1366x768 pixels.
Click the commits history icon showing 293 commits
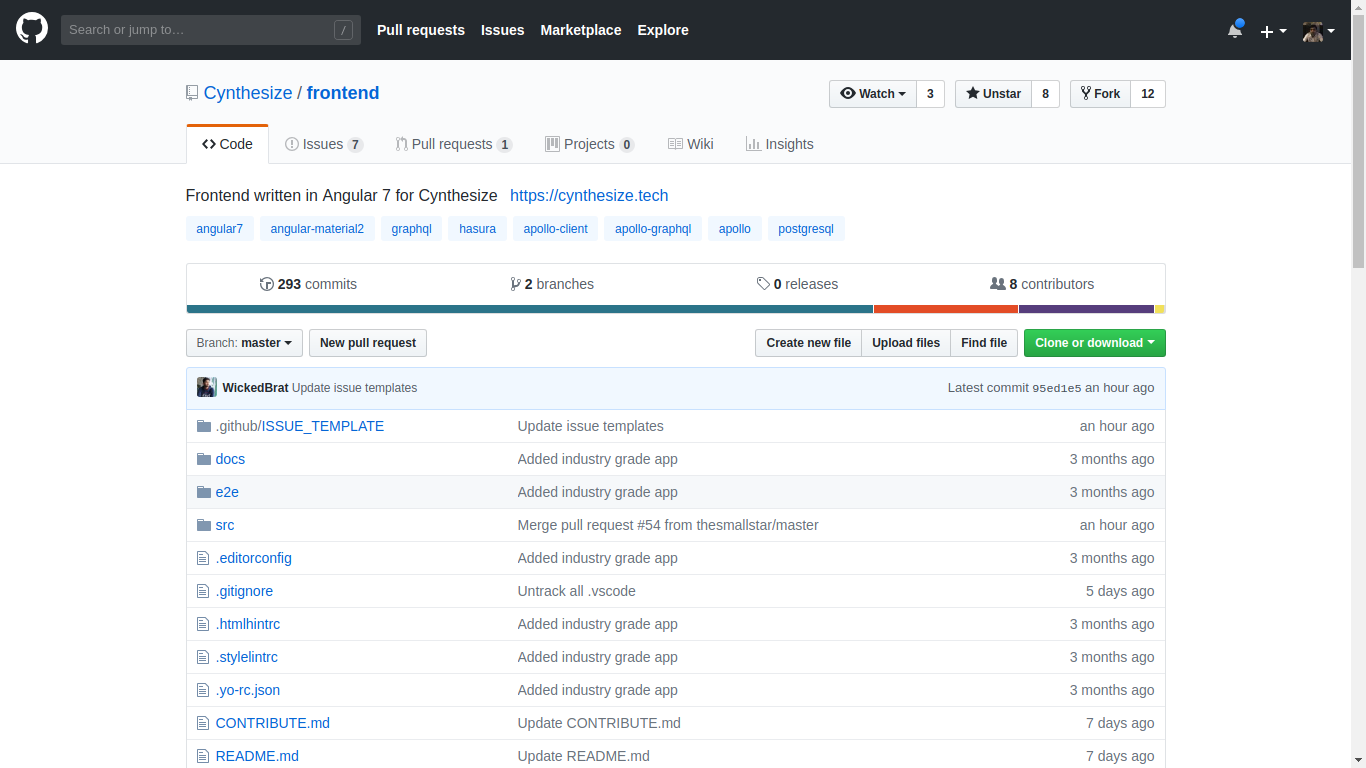point(267,284)
